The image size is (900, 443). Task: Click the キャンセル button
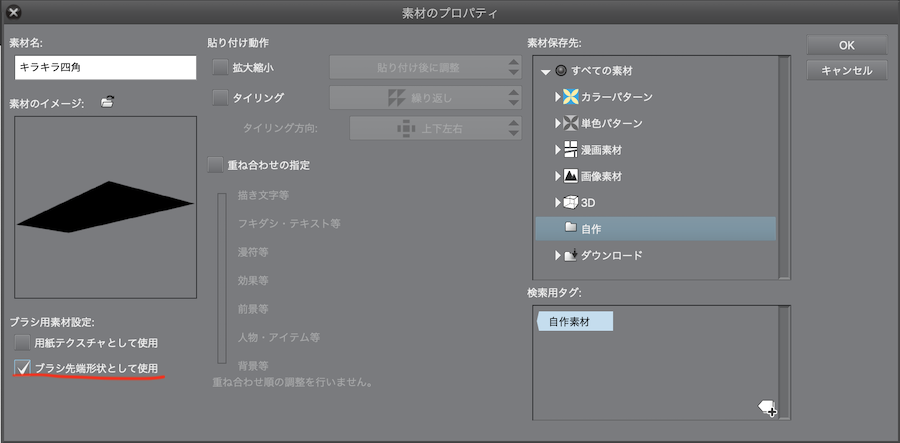[847, 71]
